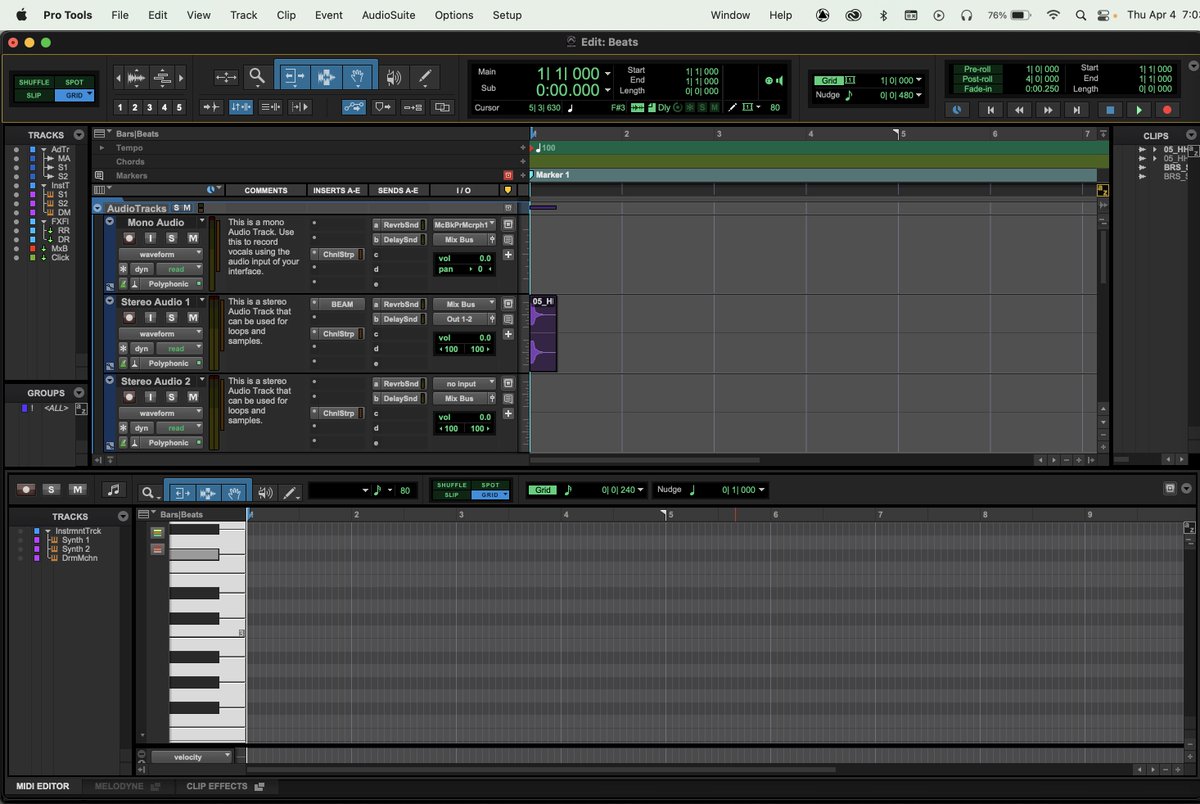Select the Pencil tool in the main toolbar
1200x804 pixels.
point(425,77)
